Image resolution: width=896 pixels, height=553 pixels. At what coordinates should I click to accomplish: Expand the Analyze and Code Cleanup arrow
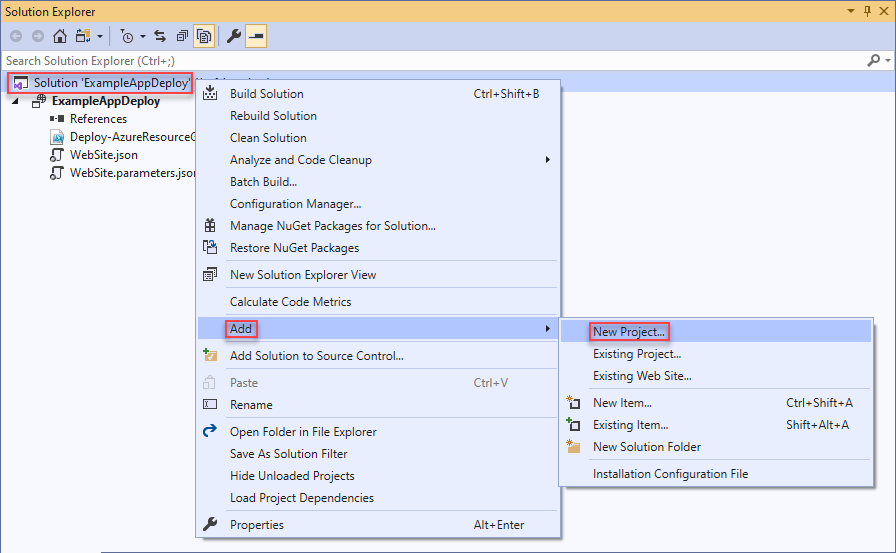[x=547, y=160]
